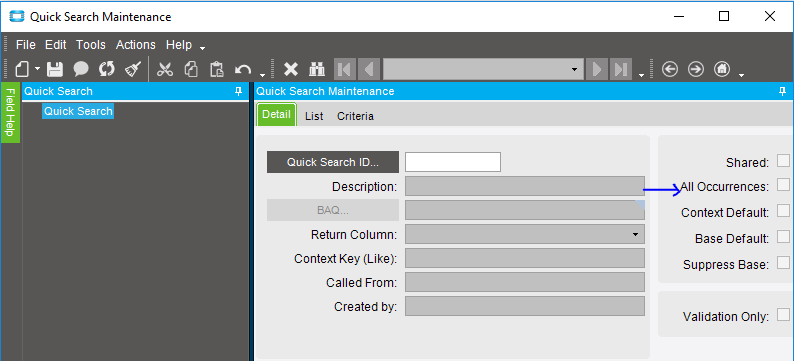Image resolution: width=794 pixels, height=361 pixels.
Task: Click the Undo arrow icon
Action: pos(244,69)
